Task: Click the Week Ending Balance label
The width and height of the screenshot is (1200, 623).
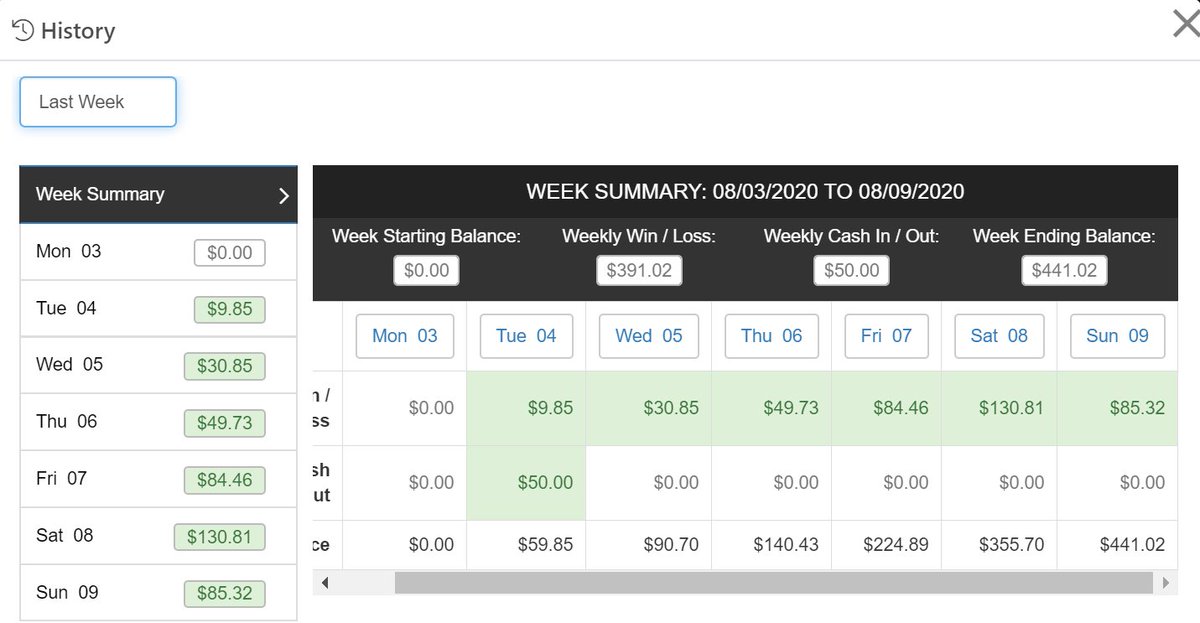Action: (1064, 237)
